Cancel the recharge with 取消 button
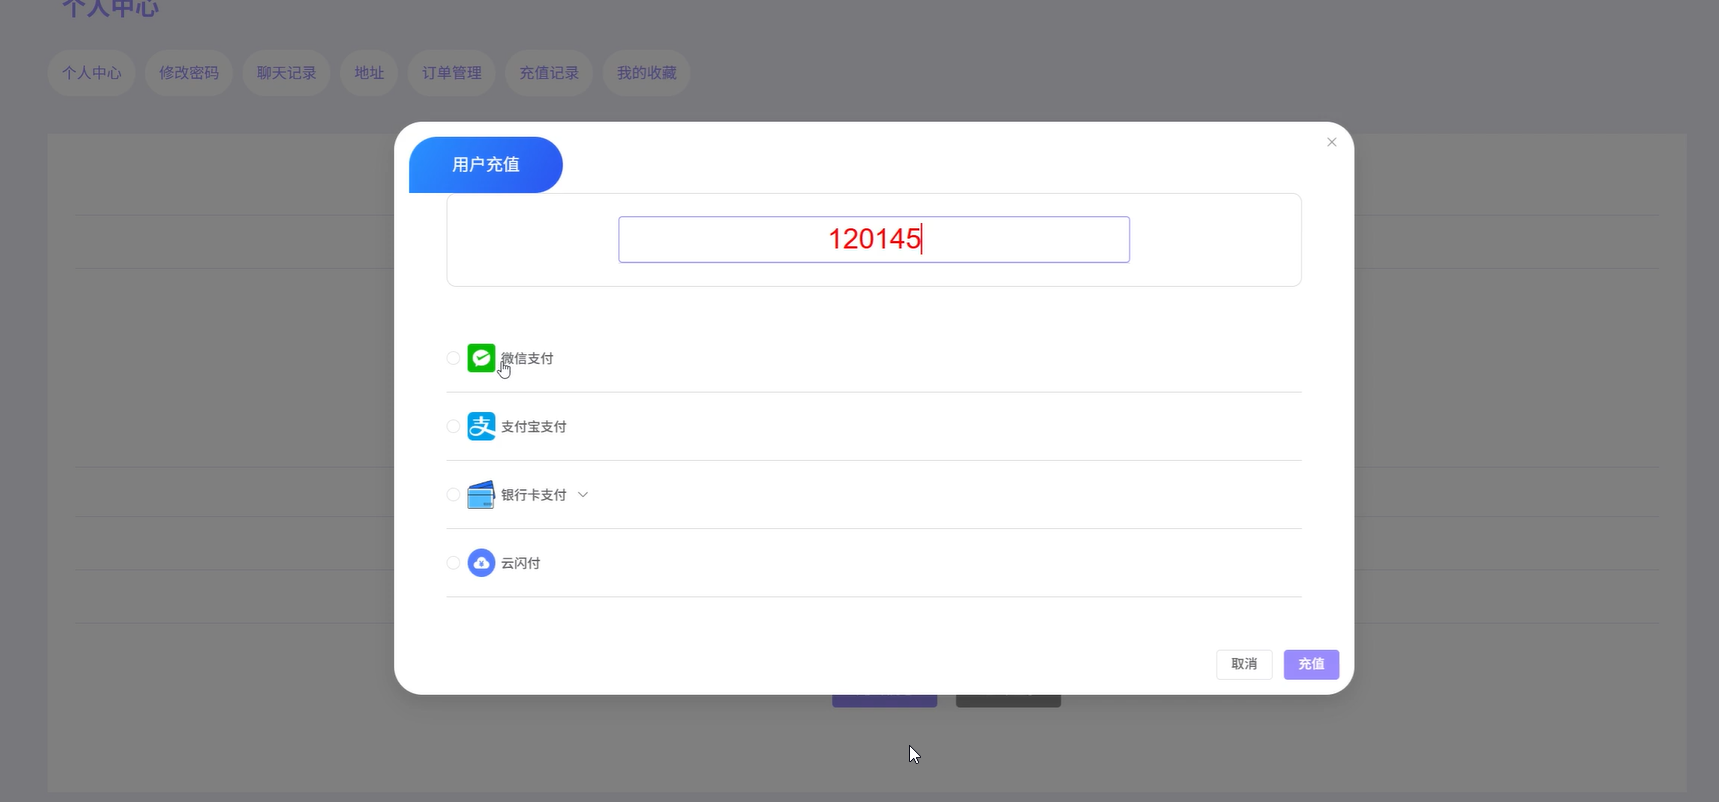 coord(1244,664)
